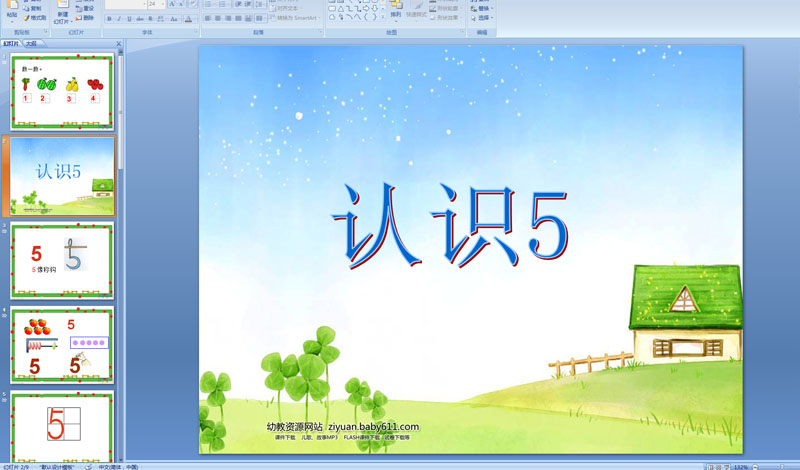Select slide 3 thumbnail with 5像秤钩

pyautogui.click(x=62, y=260)
